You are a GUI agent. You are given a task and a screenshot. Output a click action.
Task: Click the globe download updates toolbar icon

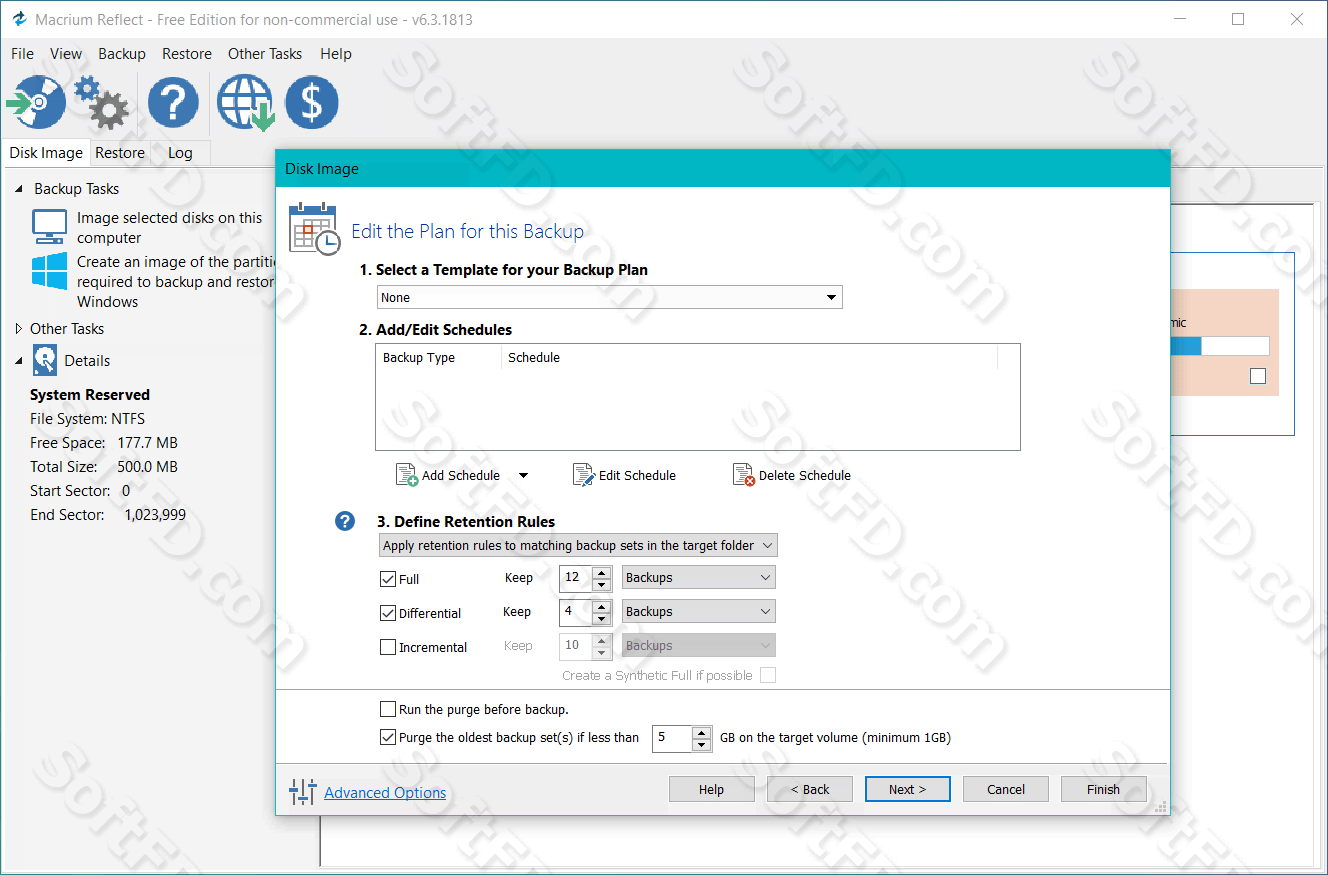tap(246, 102)
